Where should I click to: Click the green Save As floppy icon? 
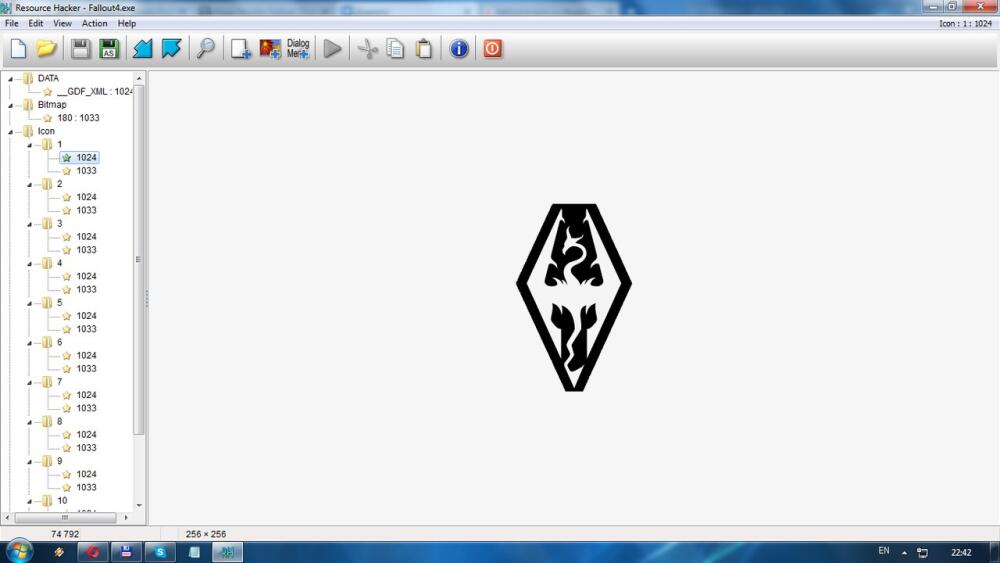tap(109, 48)
